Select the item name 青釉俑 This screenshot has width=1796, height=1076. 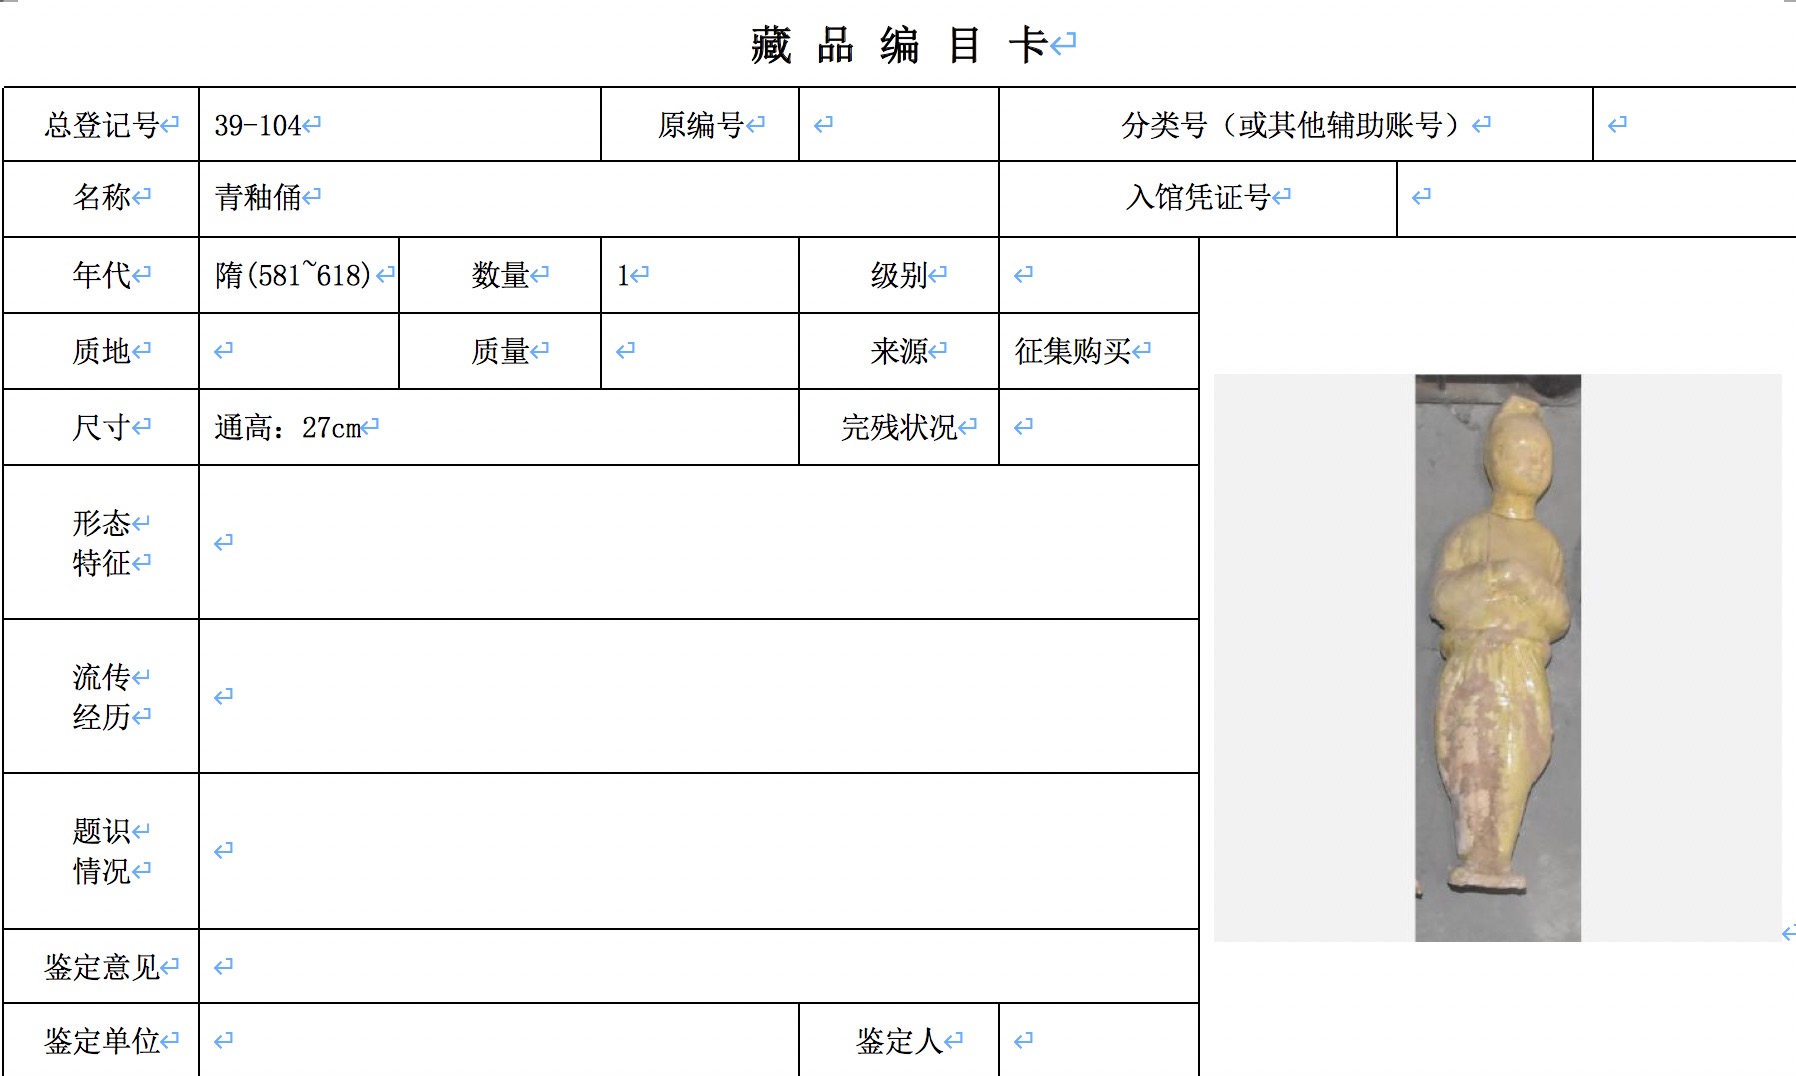tap(257, 197)
